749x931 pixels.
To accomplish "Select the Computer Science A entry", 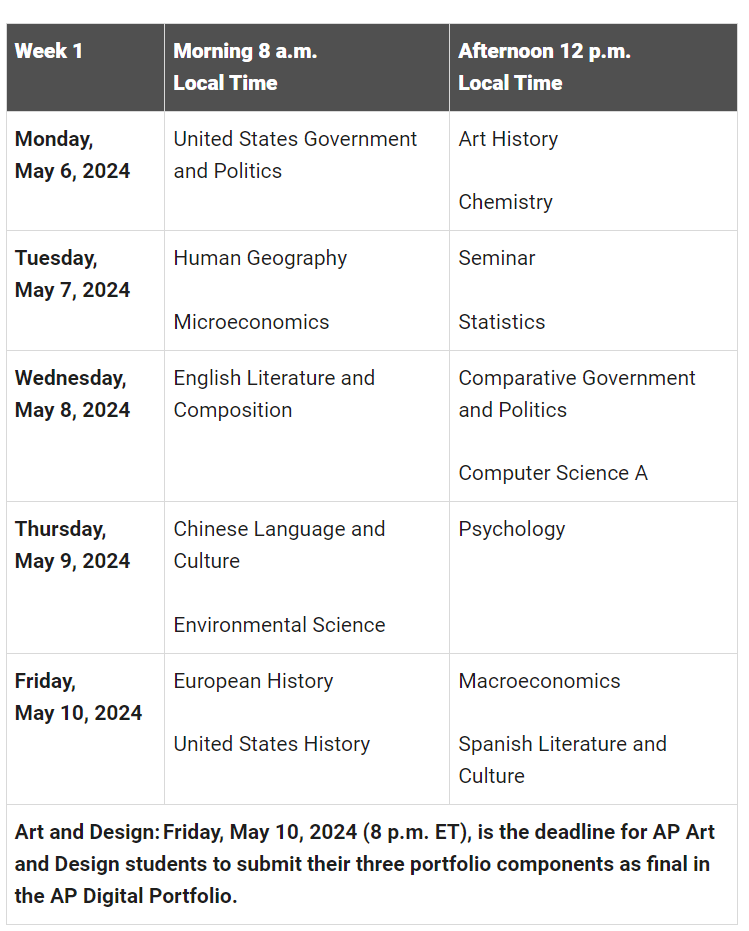I will point(553,473).
